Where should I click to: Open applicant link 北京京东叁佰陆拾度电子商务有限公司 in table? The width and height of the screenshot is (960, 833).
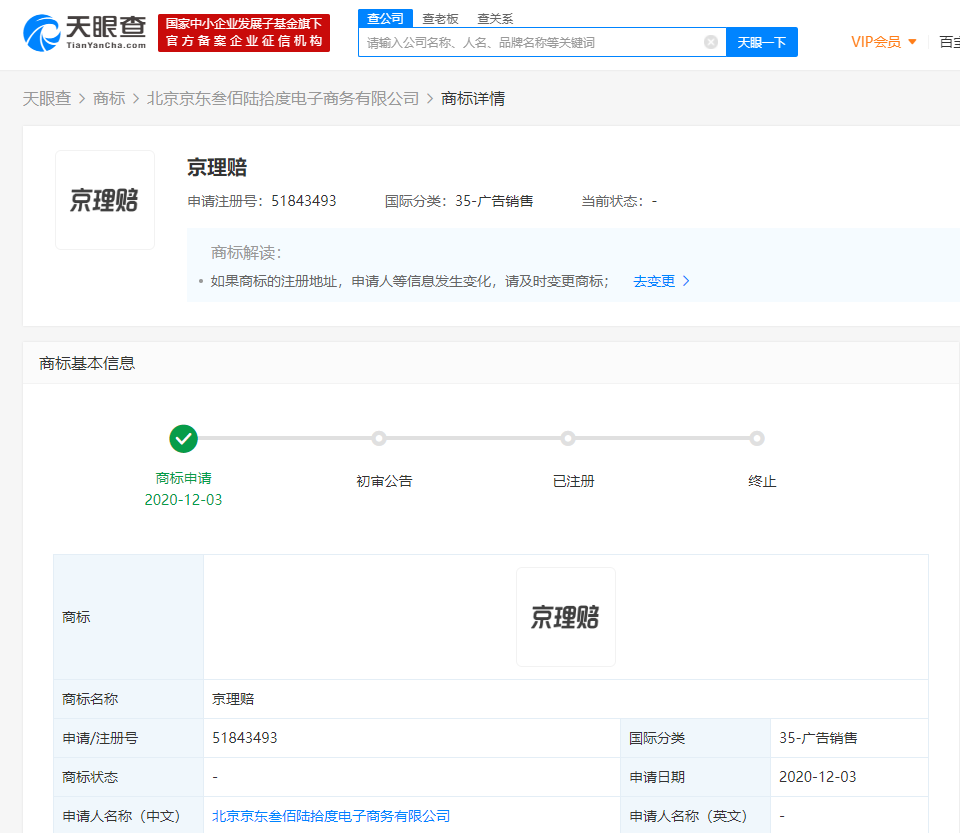(x=331, y=816)
